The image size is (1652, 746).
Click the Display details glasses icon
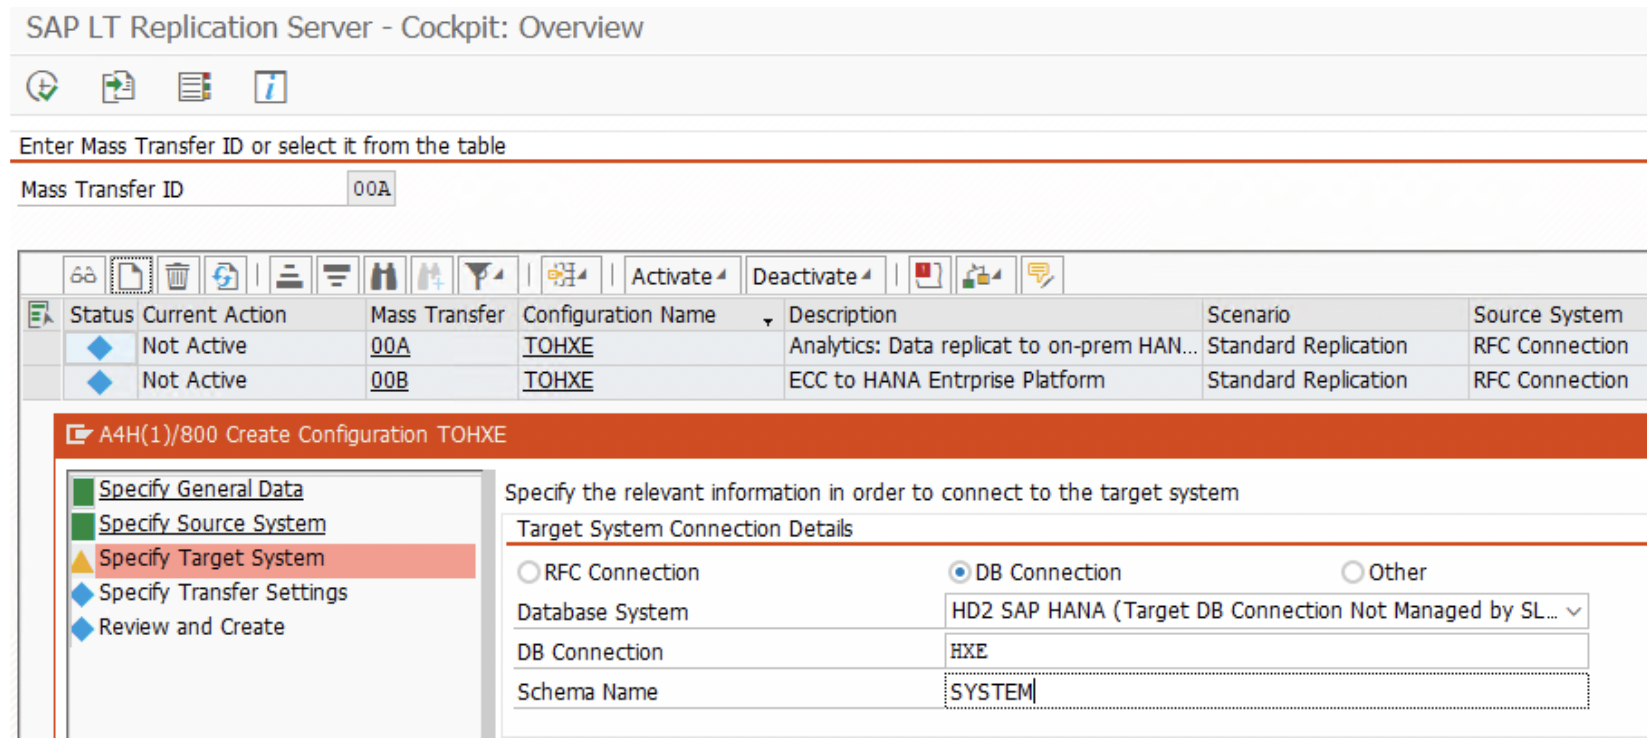click(x=83, y=276)
